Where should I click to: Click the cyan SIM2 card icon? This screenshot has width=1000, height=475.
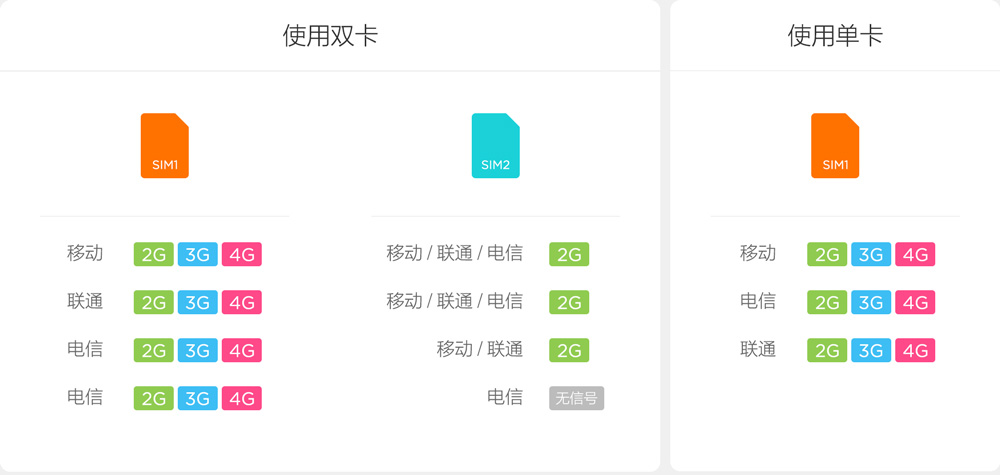[495, 146]
